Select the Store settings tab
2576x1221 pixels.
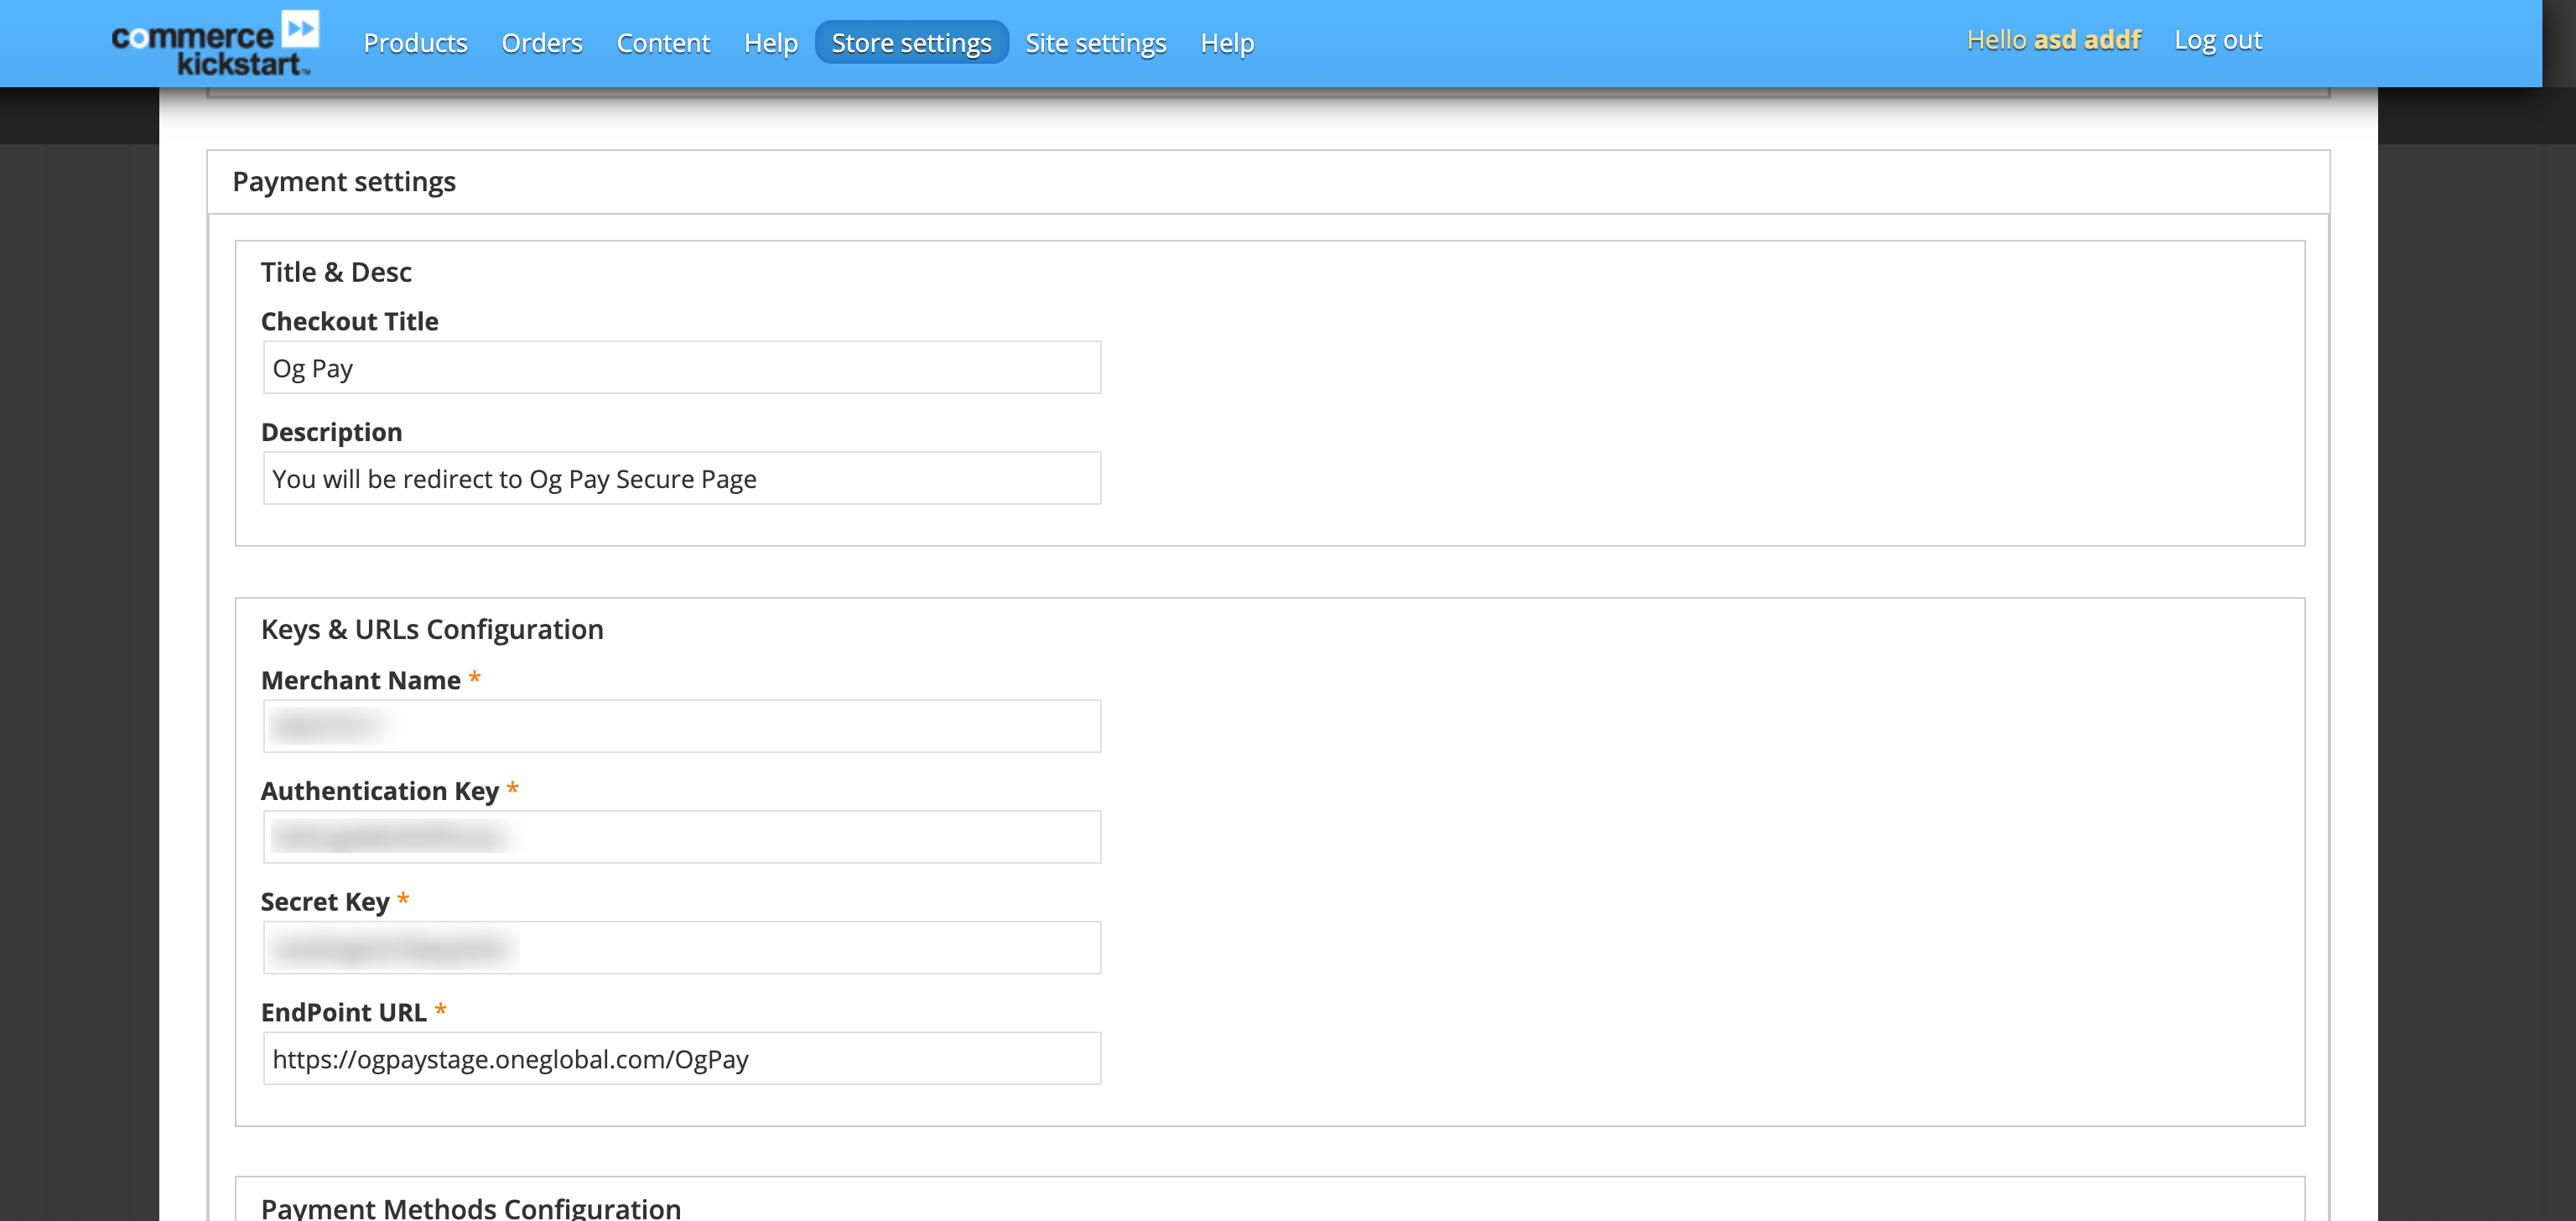[x=911, y=42]
